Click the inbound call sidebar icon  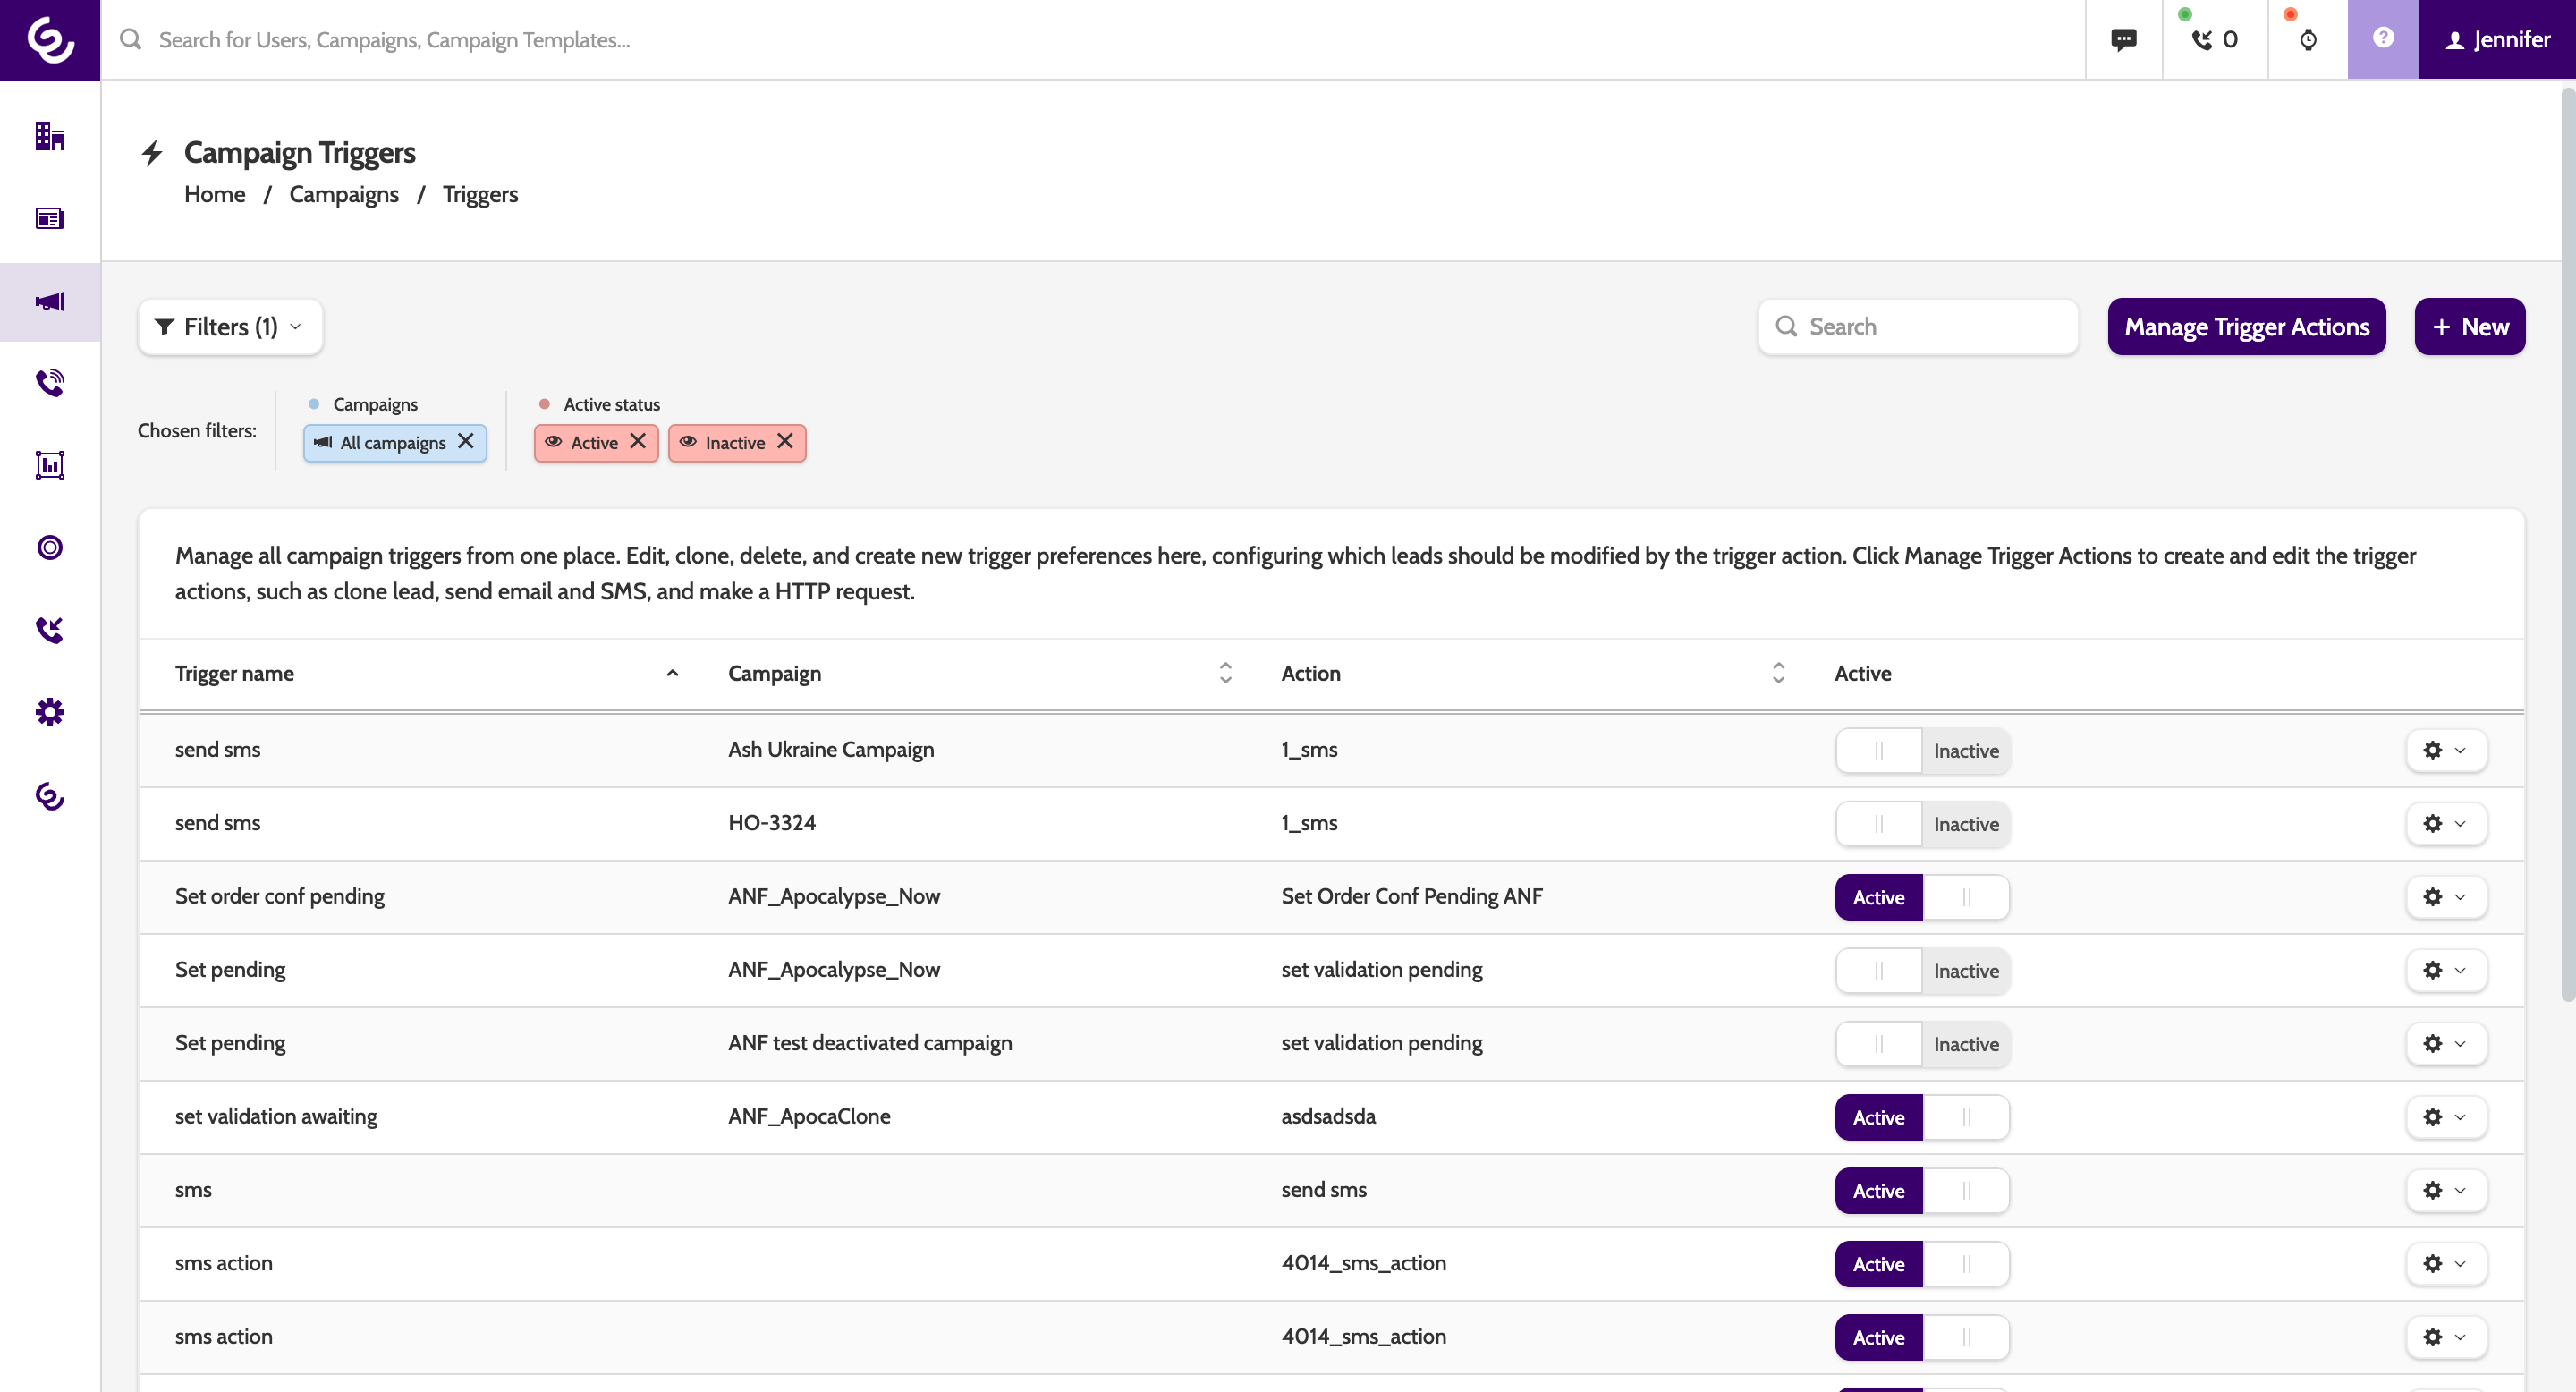pos(50,630)
